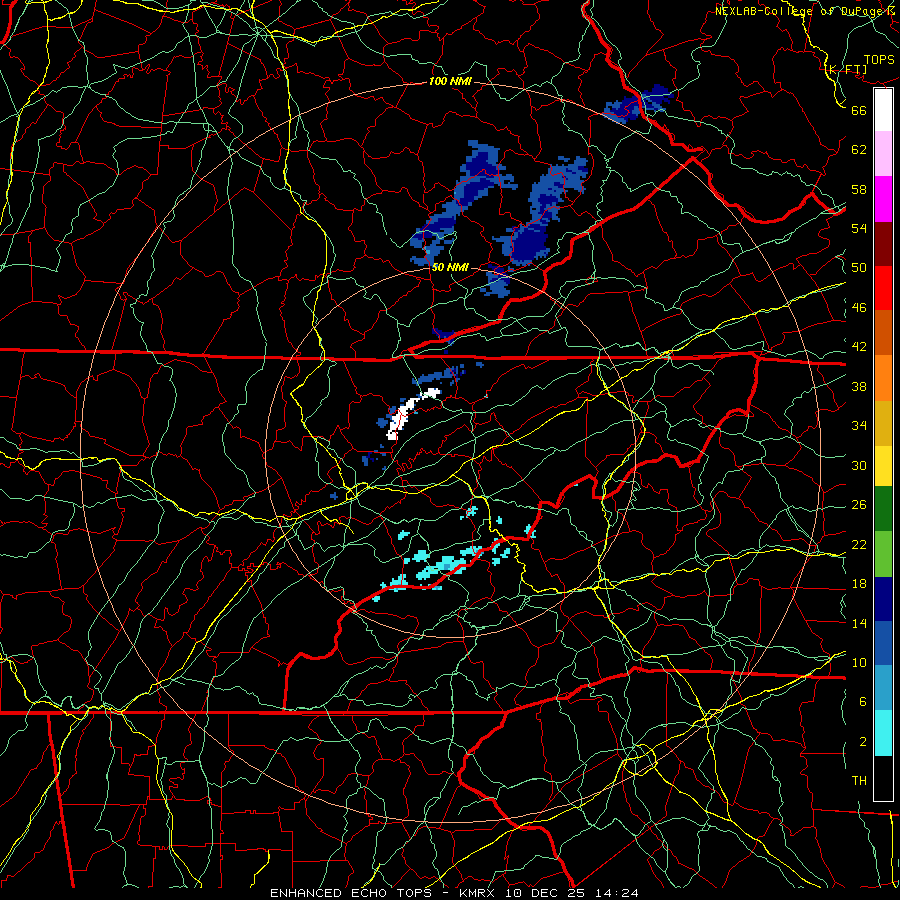Viewport: 900px width, 900px height.
Task: Click the orange 42 kft legend swatch
Action: pyautogui.click(x=883, y=377)
